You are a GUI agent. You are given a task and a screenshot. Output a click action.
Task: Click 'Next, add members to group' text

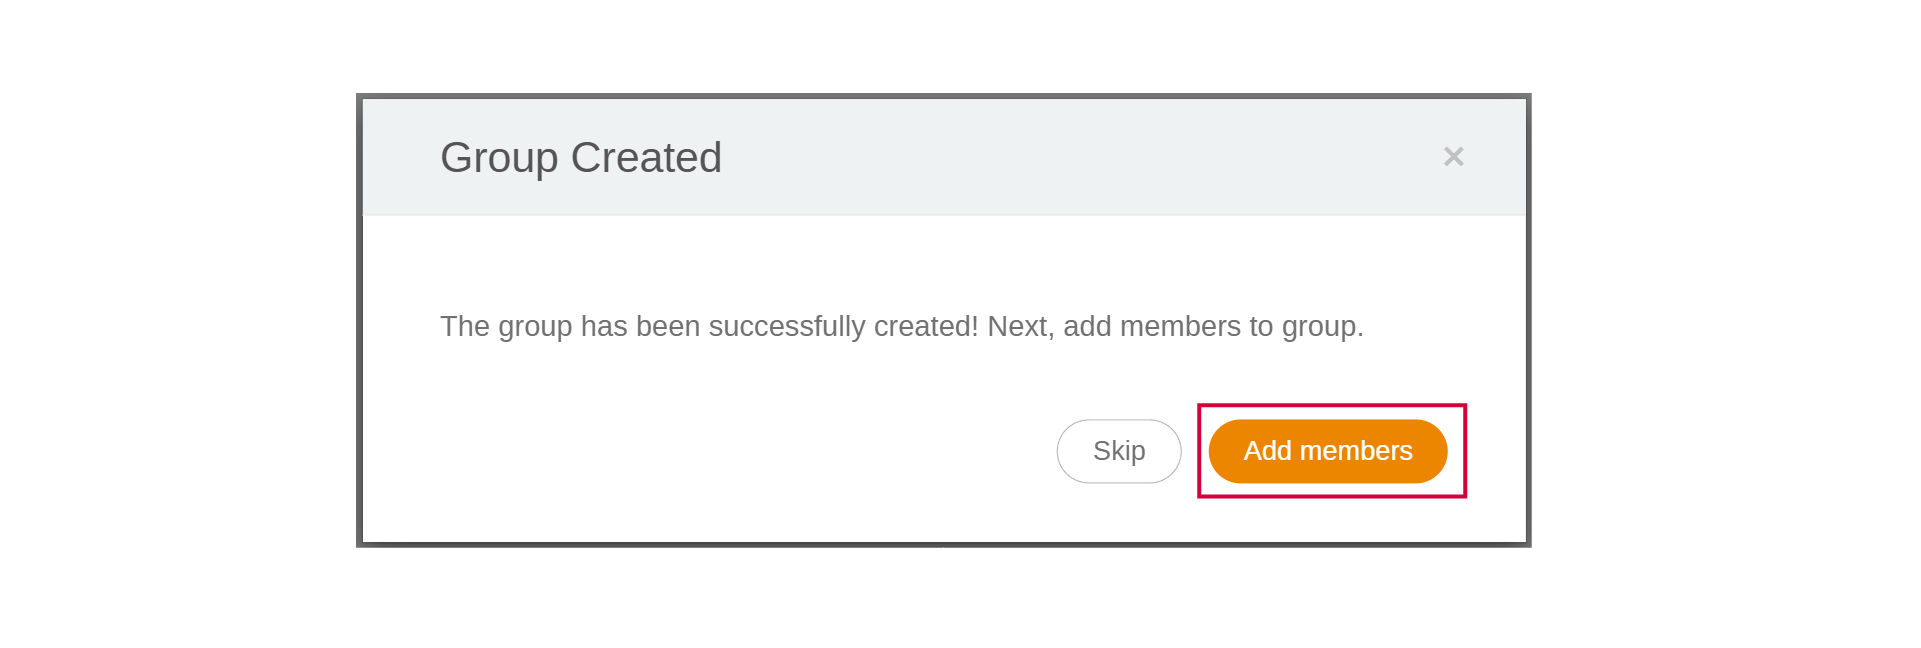click(1175, 326)
